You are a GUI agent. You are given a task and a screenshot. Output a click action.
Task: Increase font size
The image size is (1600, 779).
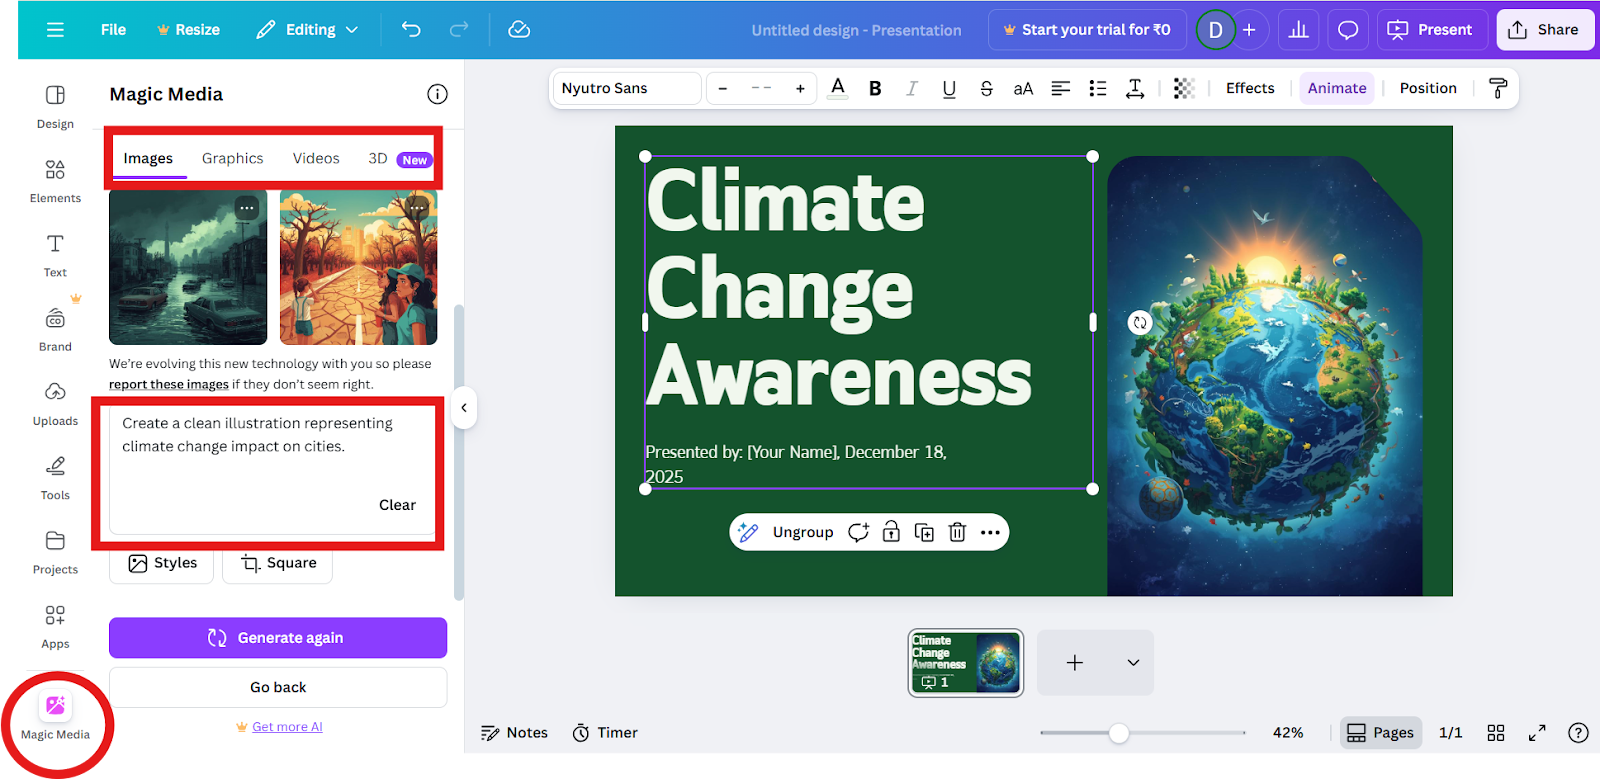point(800,88)
